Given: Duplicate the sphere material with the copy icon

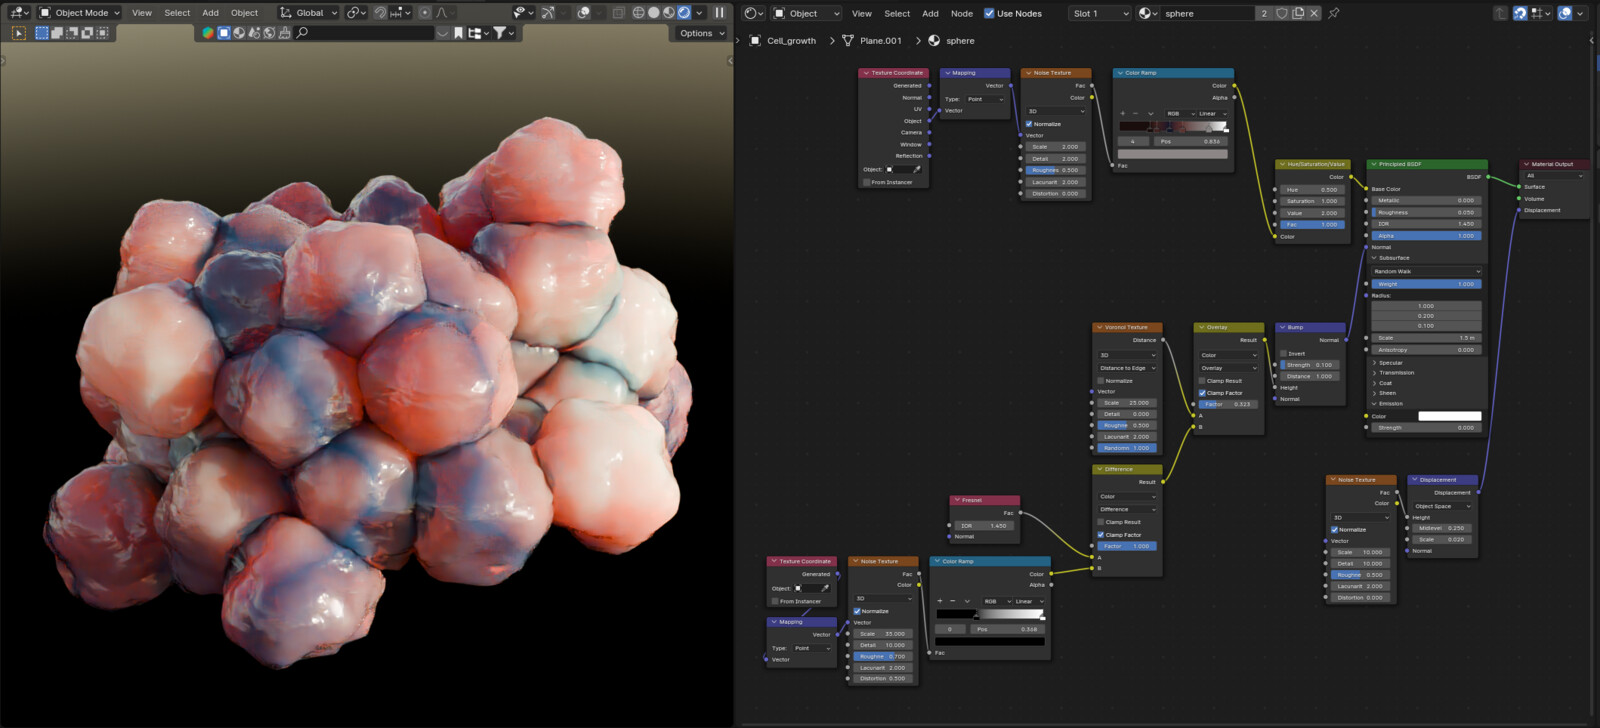Looking at the screenshot, I should 1298,13.
